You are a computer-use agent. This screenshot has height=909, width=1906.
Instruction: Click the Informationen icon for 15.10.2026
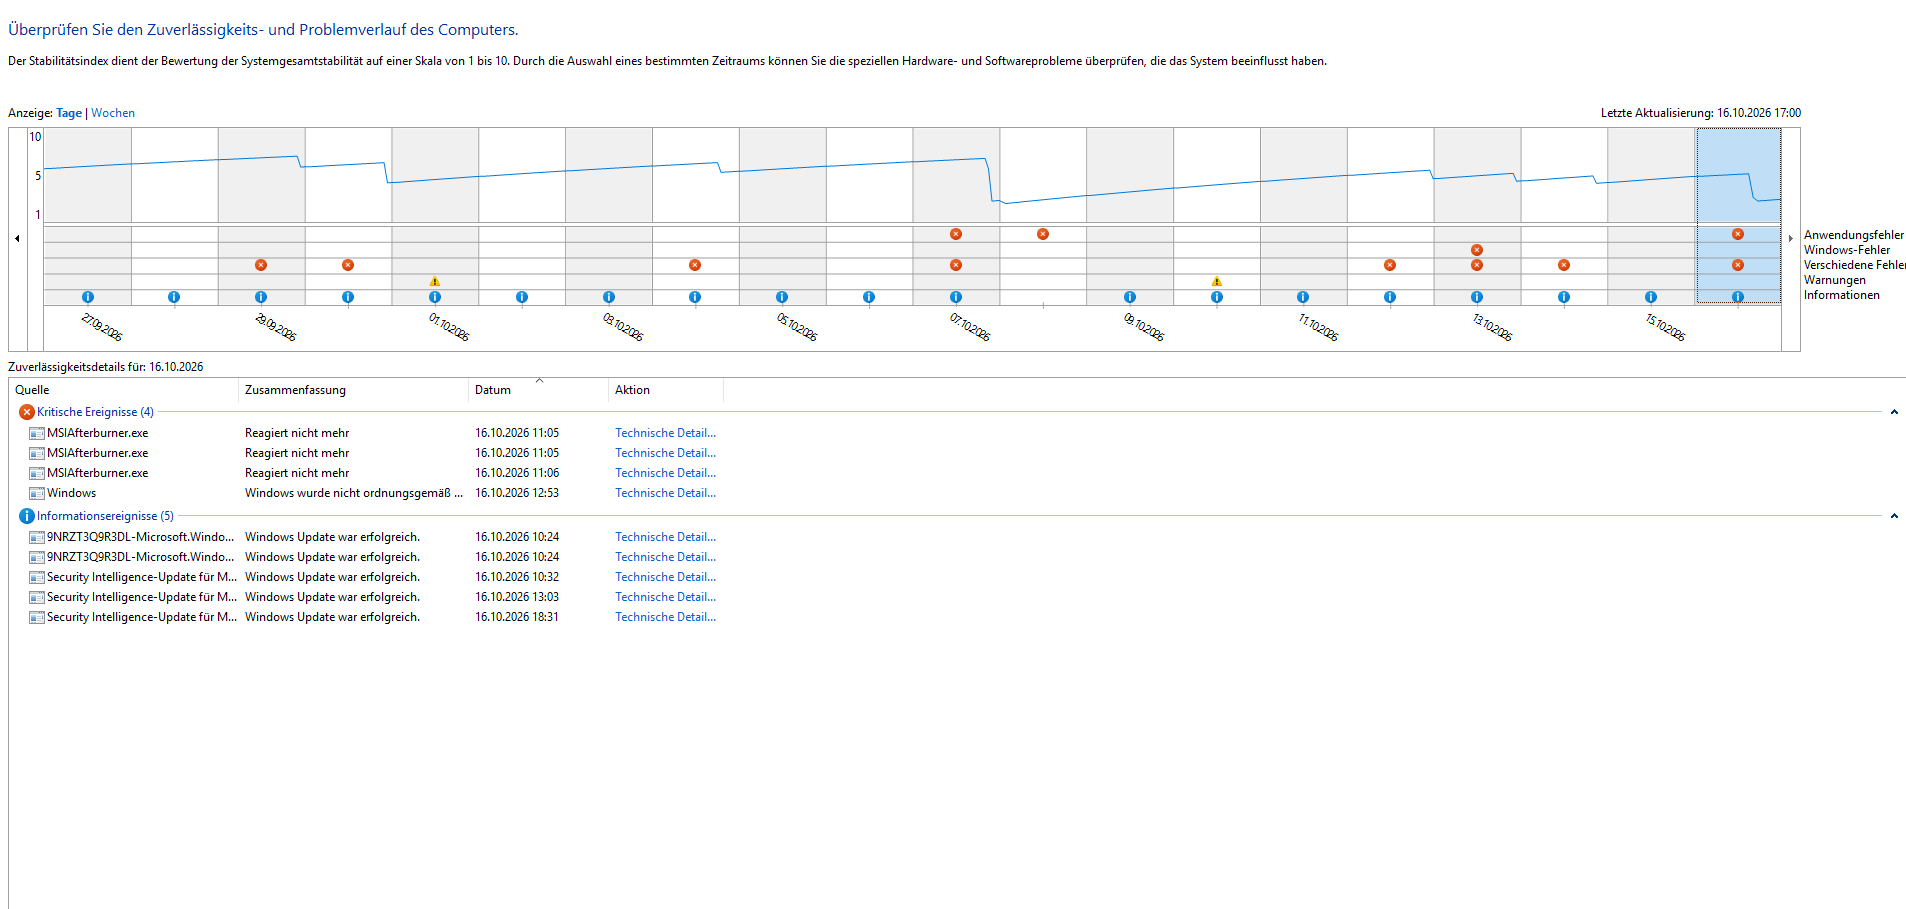pyautogui.click(x=1651, y=297)
